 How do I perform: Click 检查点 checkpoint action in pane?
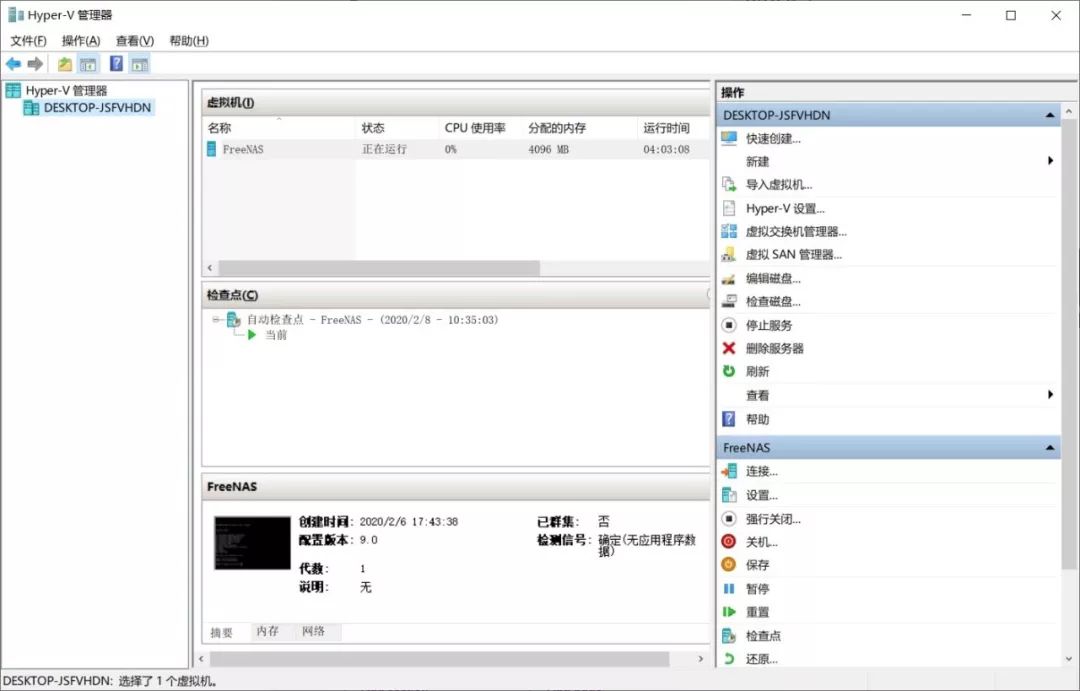tap(763, 636)
